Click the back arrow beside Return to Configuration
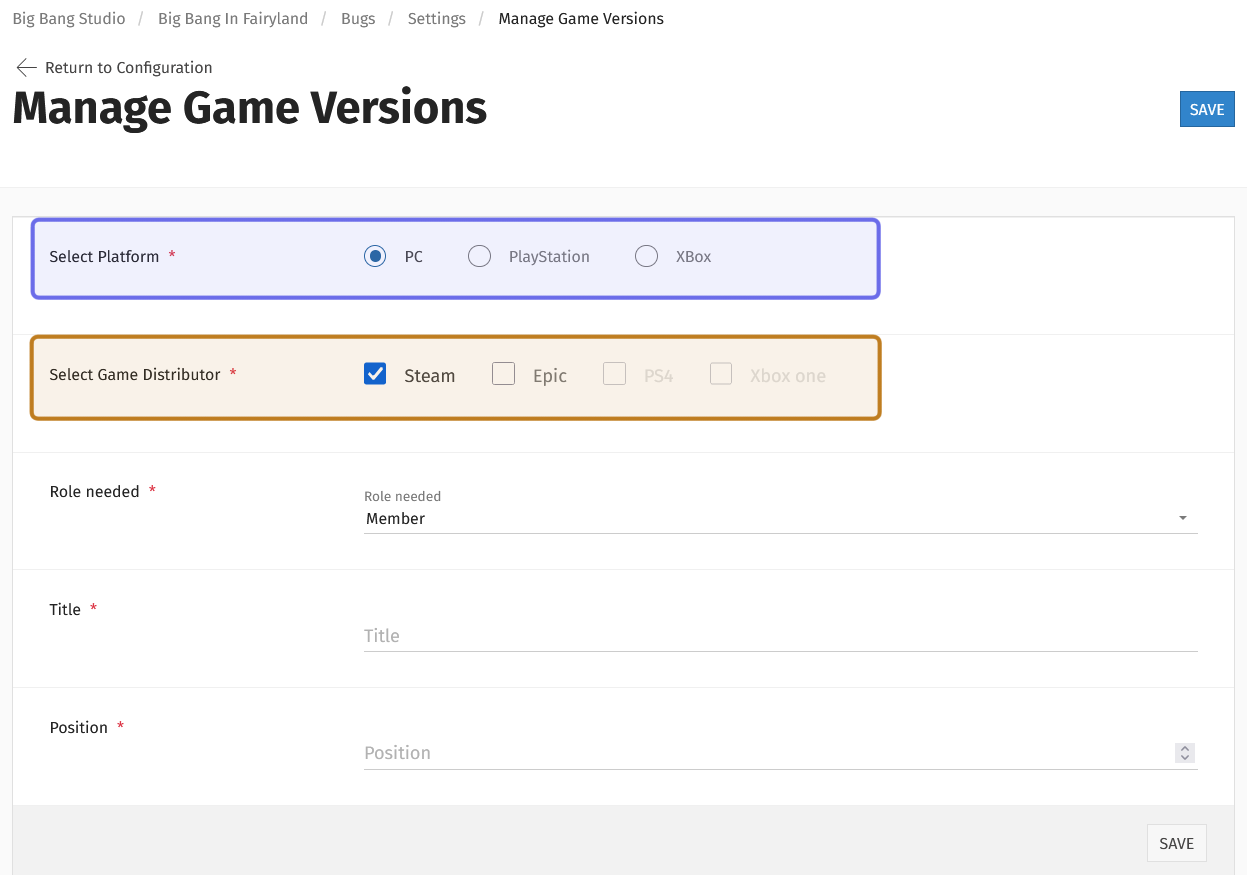 tap(26, 67)
